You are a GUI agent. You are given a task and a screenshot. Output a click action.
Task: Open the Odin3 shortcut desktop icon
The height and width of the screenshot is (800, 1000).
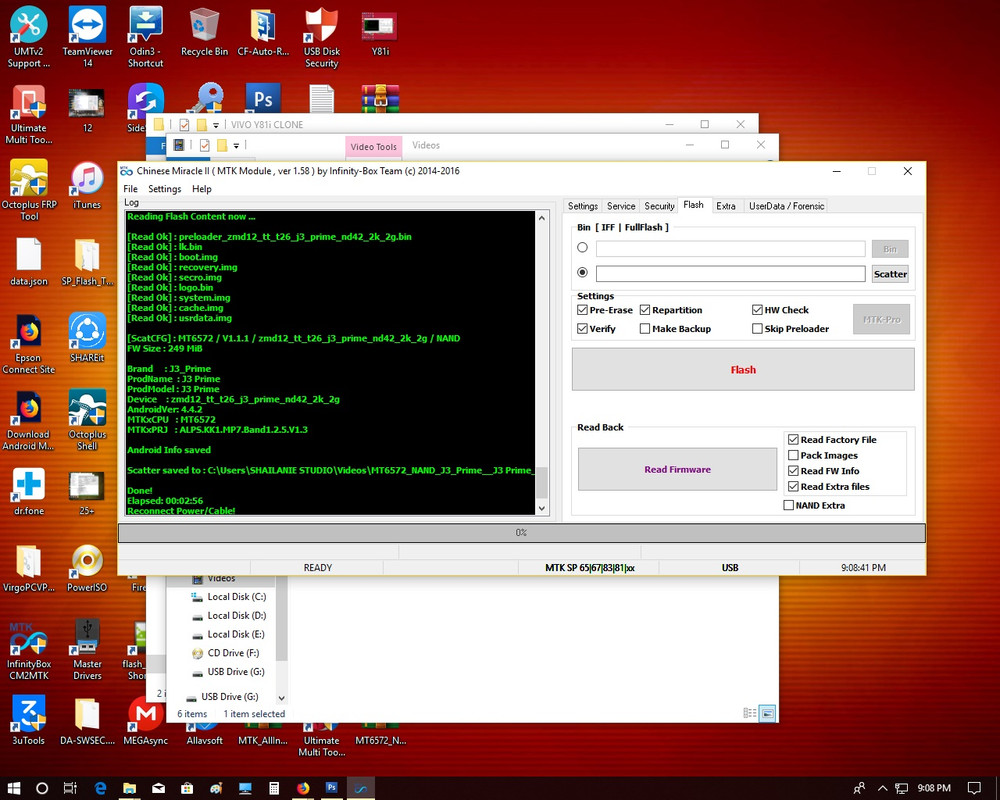pyautogui.click(x=146, y=24)
